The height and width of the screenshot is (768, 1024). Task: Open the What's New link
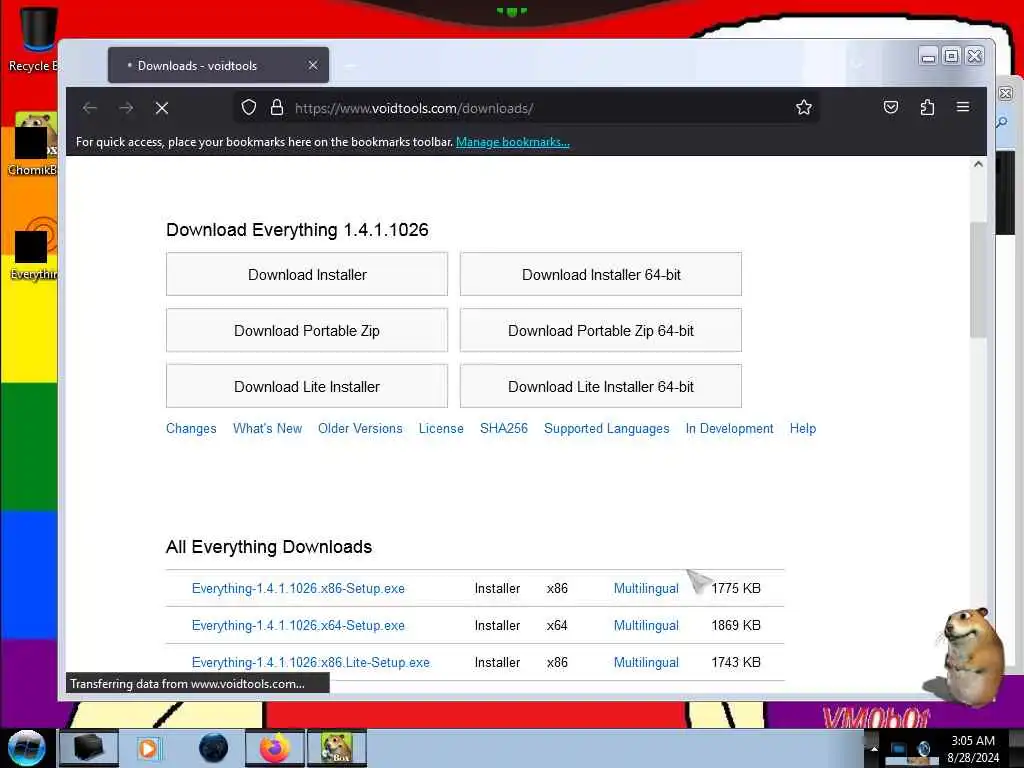click(x=268, y=428)
